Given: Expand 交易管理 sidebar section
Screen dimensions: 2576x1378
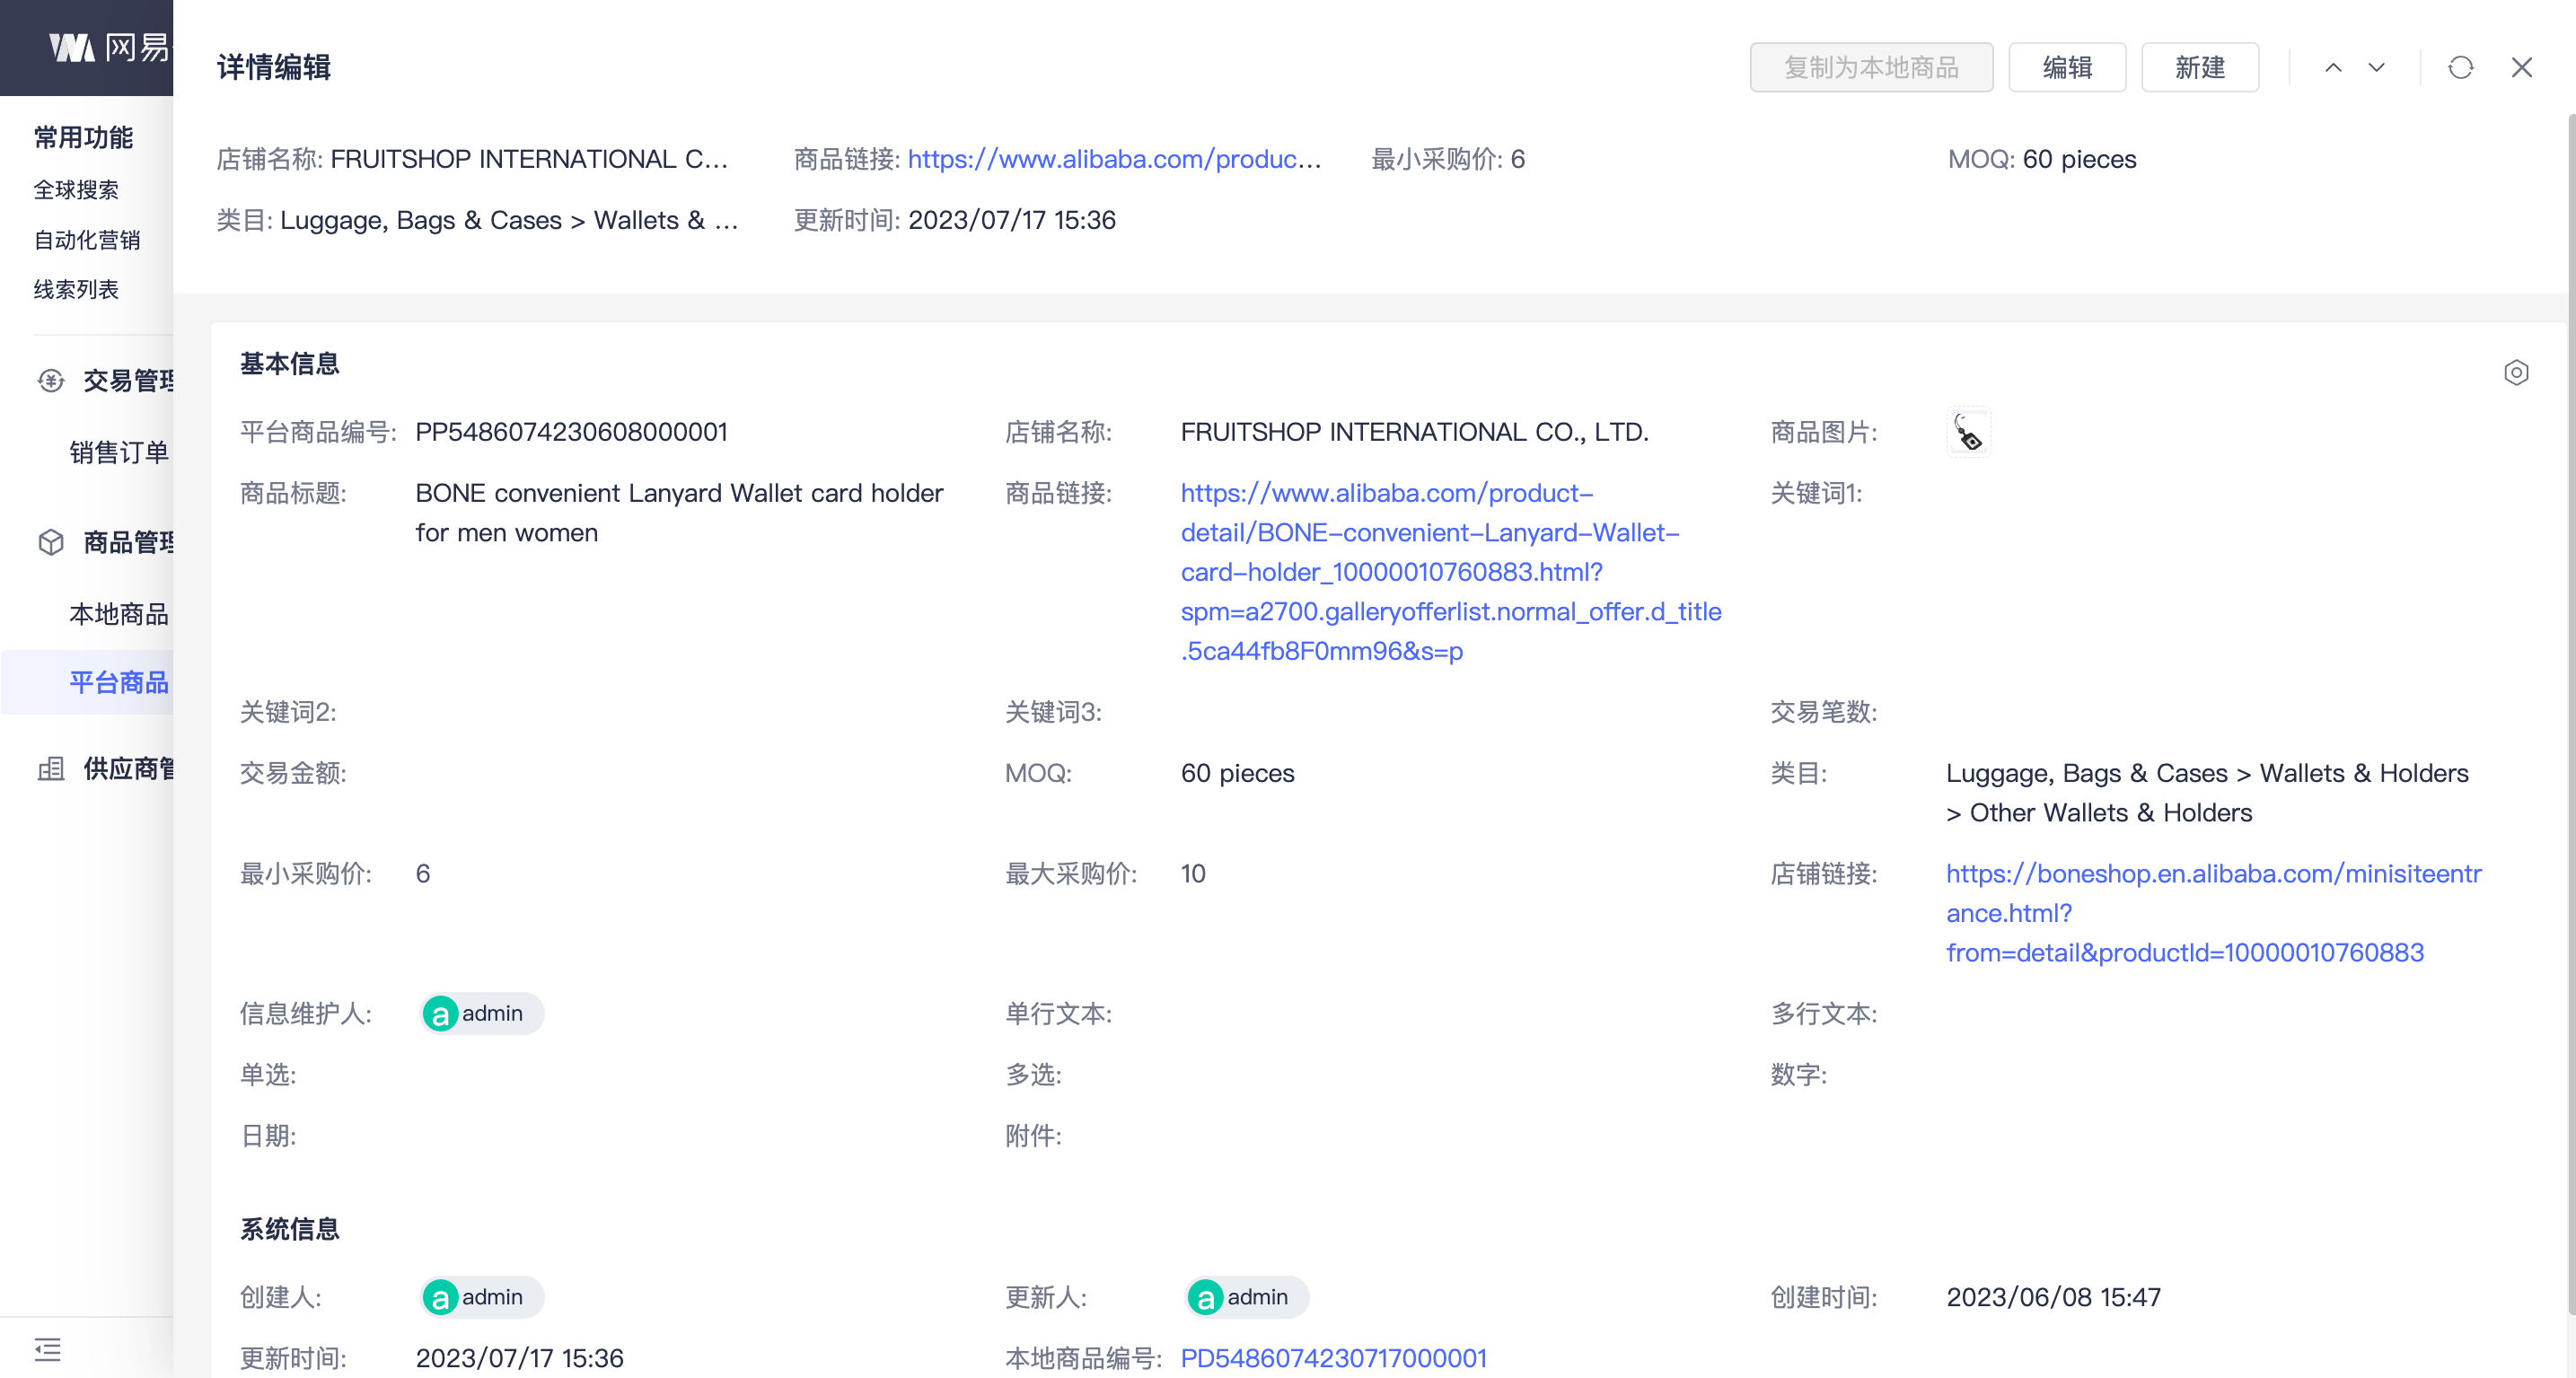Looking at the screenshot, I should coord(128,381).
